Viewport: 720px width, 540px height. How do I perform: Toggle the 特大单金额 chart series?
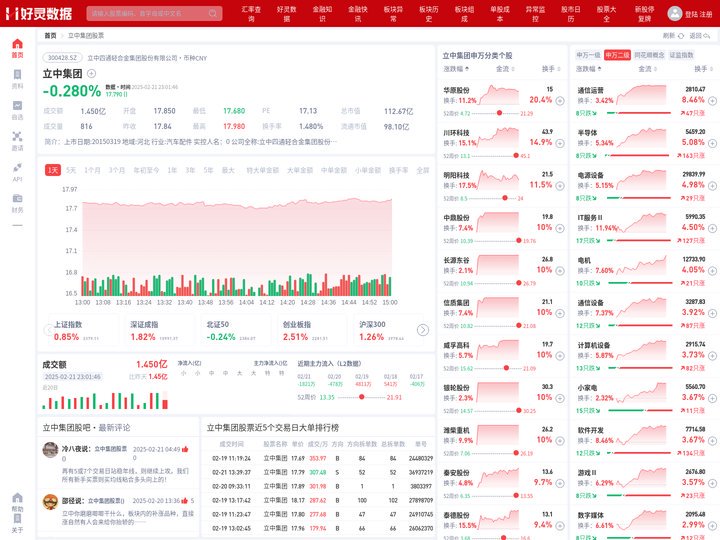coord(263,170)
